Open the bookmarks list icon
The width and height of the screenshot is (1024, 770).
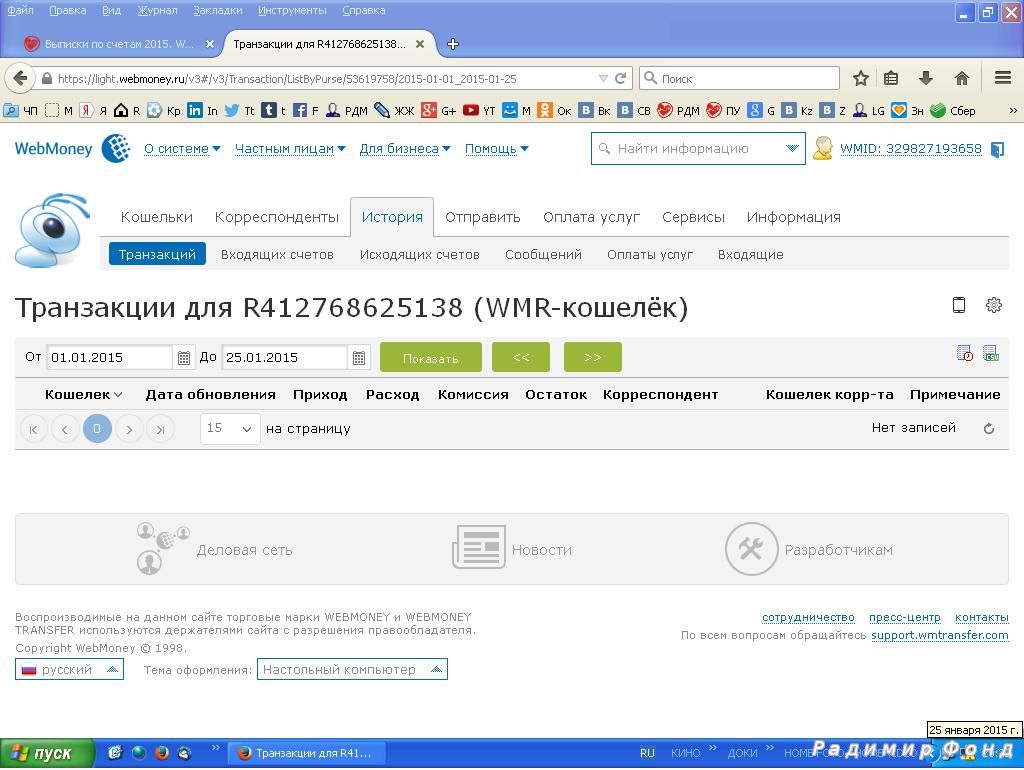point(891,78)
